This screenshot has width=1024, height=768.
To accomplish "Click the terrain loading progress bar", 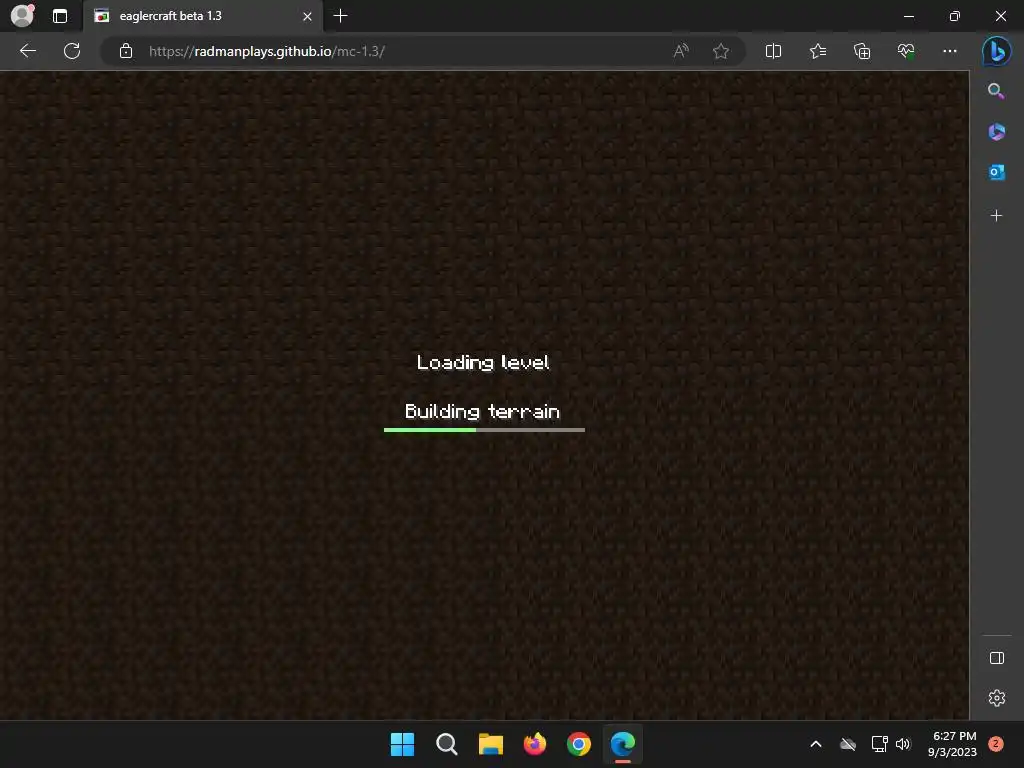I will (x=484, y=430).
